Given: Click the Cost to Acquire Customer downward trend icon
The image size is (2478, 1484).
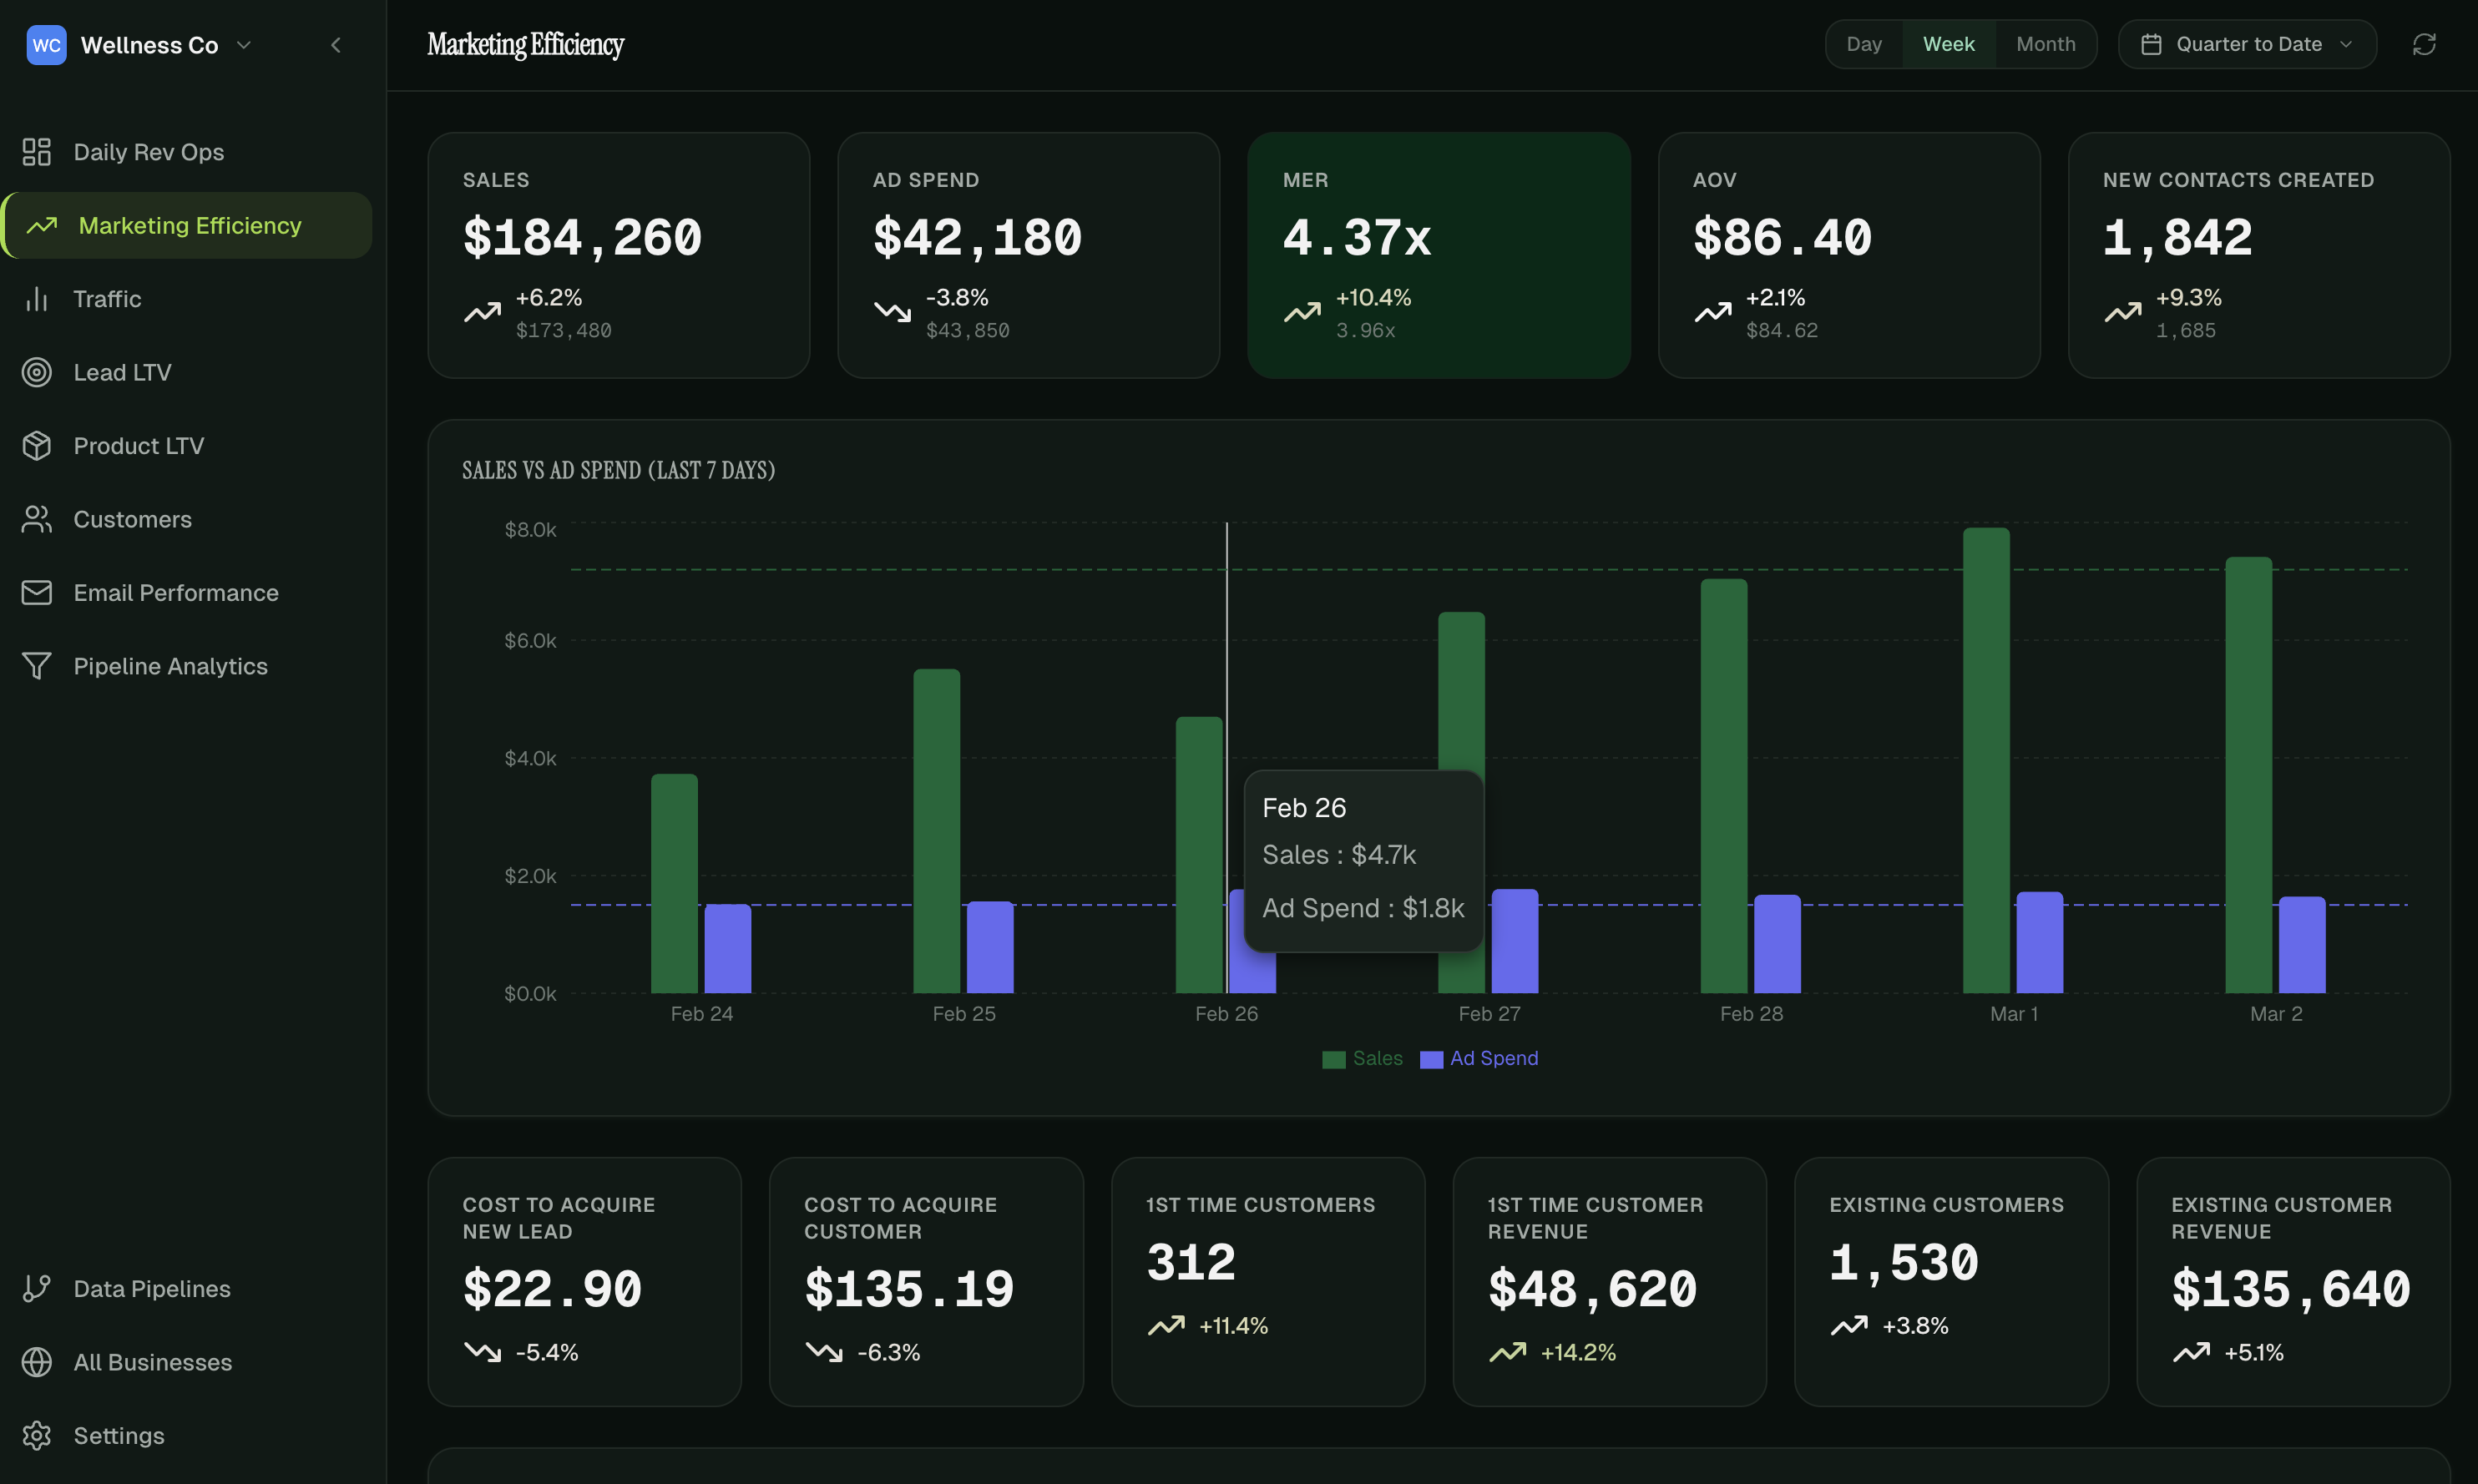Looking at the screenshot, I should (x=824, y=1352).
